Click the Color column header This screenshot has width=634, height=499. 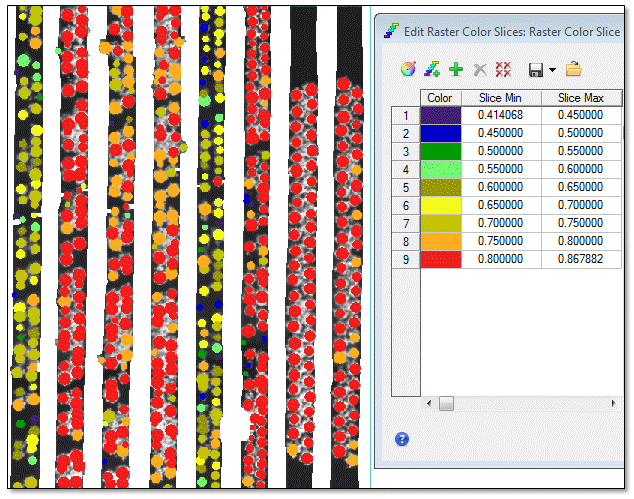[x=441, y=98]
